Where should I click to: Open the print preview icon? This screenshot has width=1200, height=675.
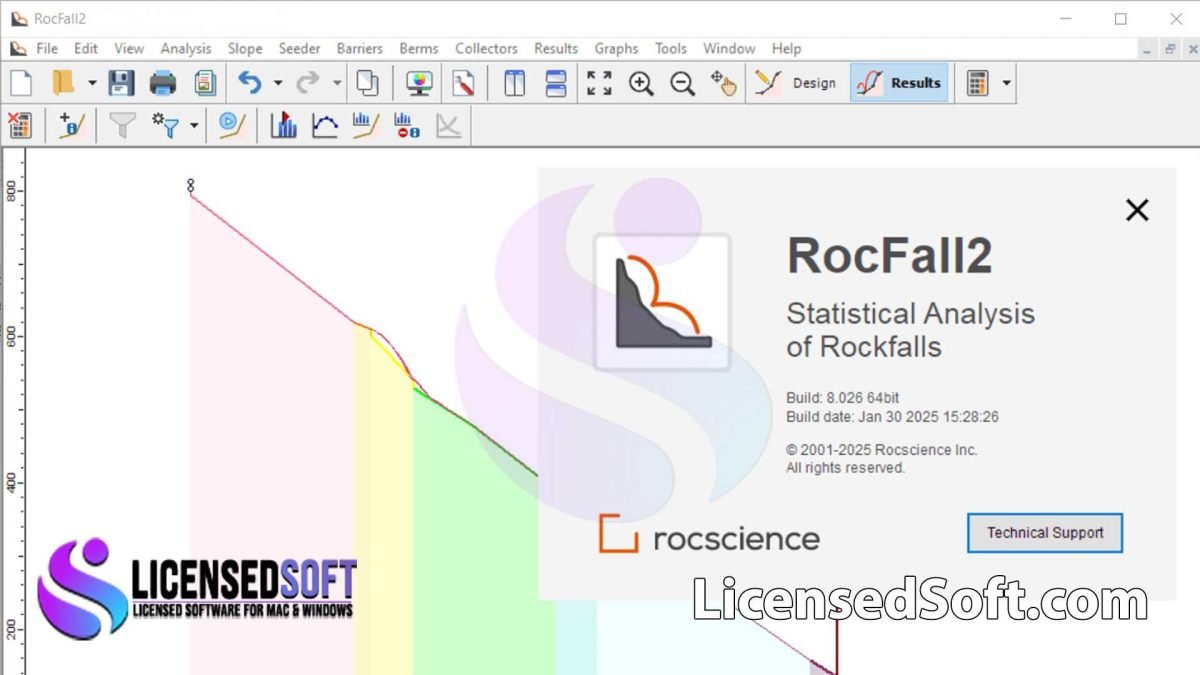pos(205,83)
